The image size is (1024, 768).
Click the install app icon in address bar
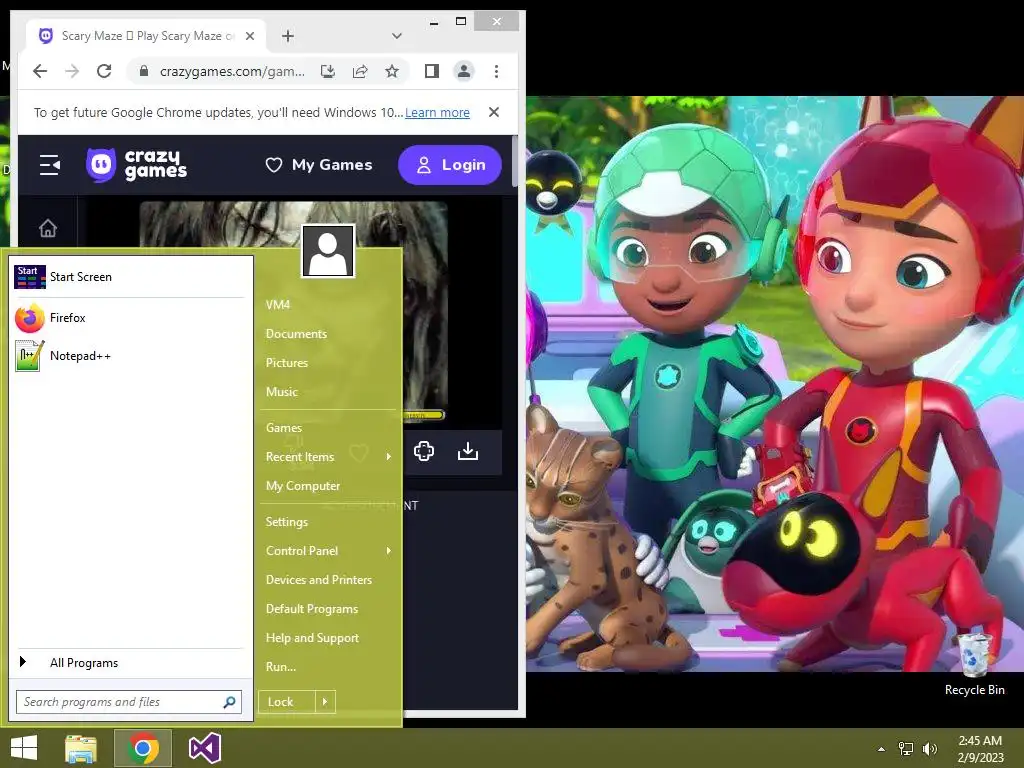pyautogui.click(x=328, y=71)
